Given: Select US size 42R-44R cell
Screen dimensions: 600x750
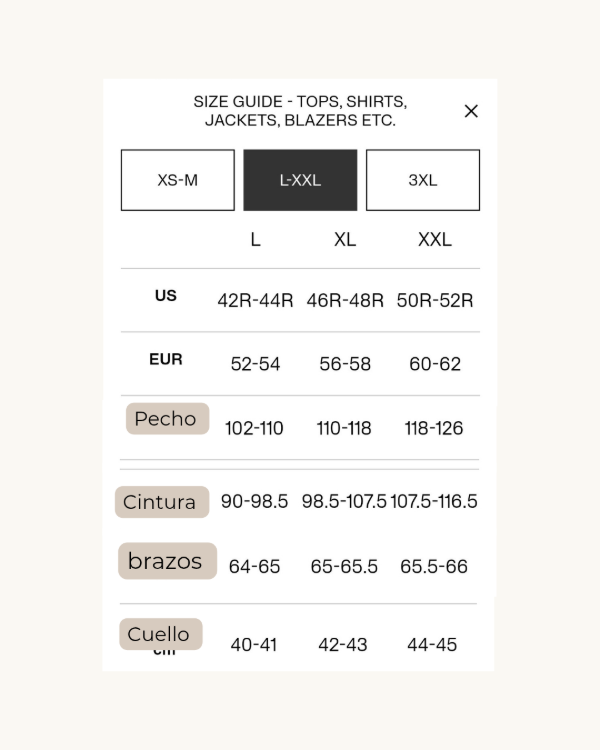Looking at the screenshot, I should (255, 301).
